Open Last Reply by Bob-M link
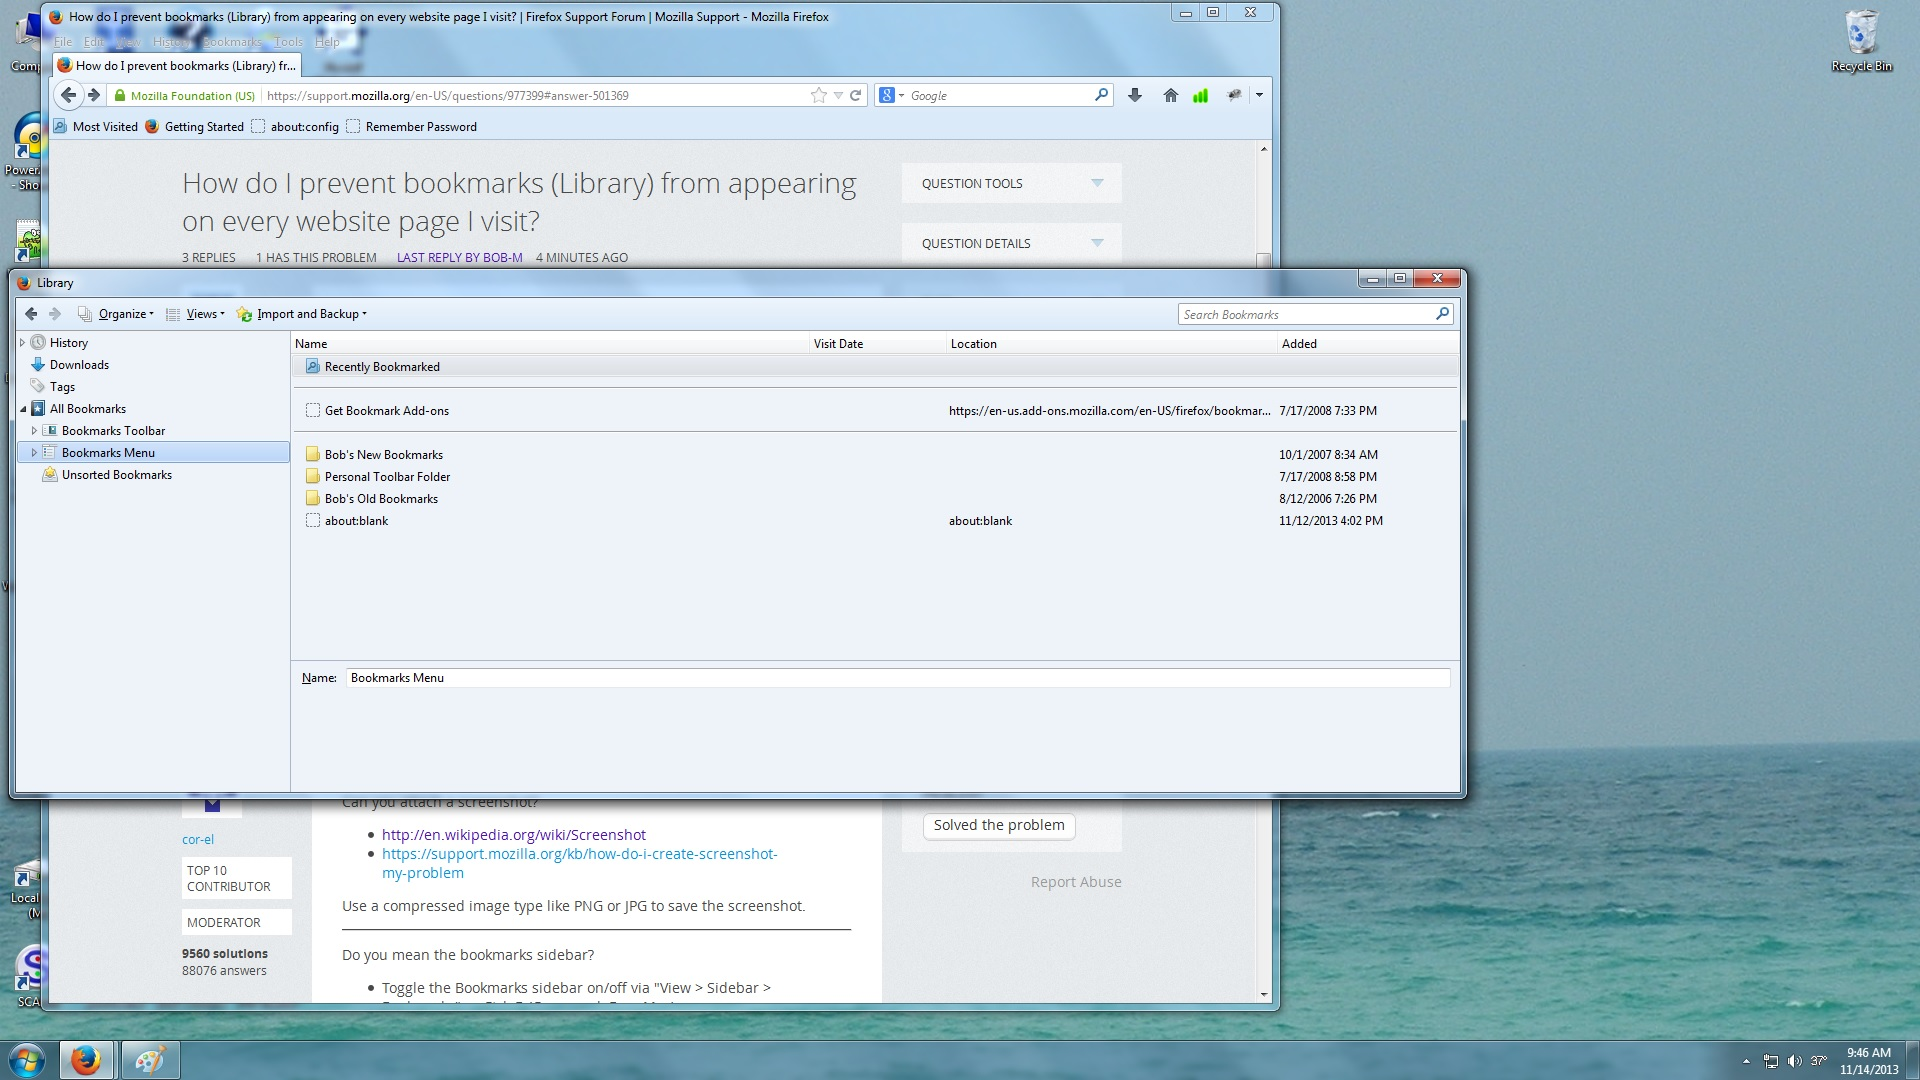 pos(460,258)
